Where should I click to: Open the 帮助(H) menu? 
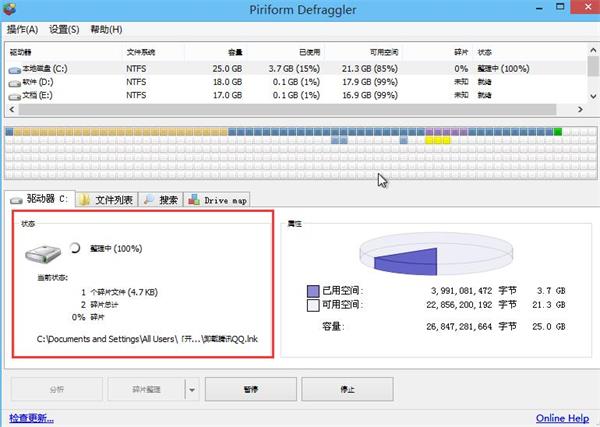pyautogui.click(x=106, y=29)
